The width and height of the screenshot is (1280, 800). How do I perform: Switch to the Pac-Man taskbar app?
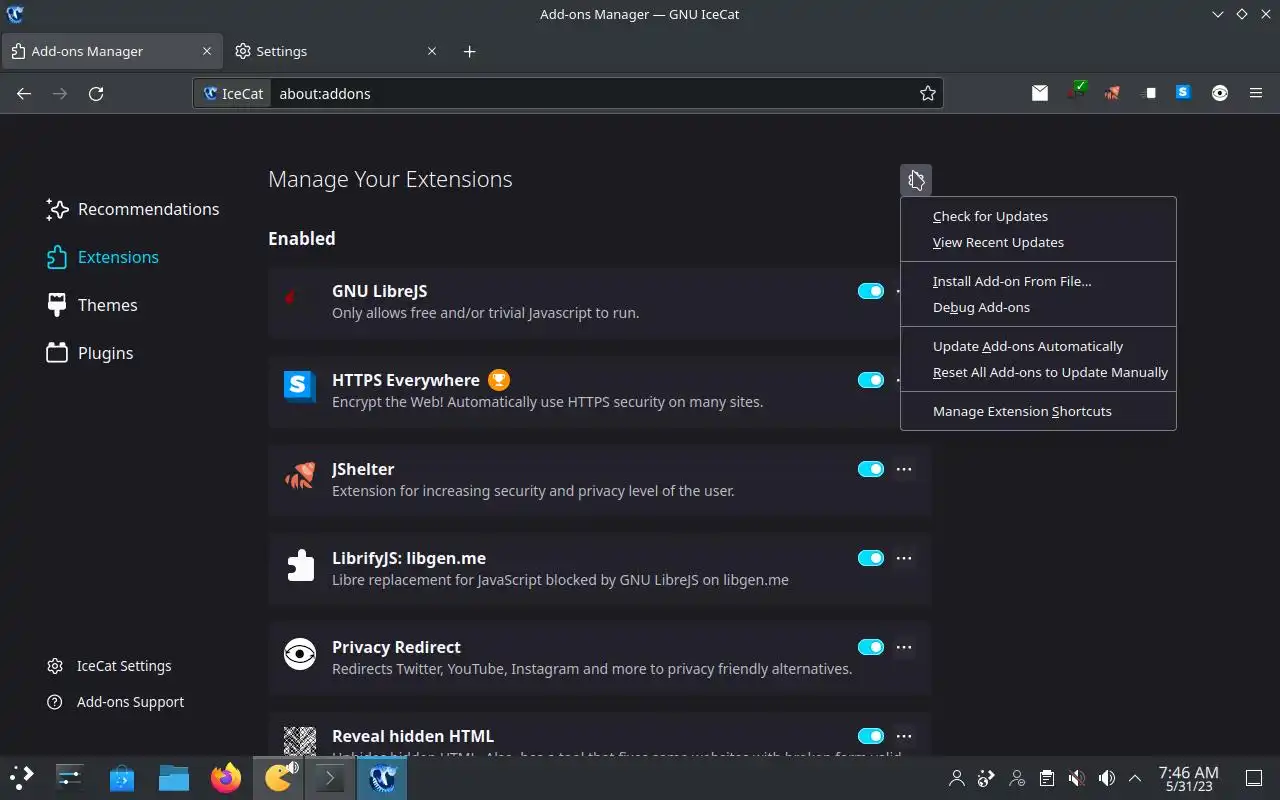point(278,777)
